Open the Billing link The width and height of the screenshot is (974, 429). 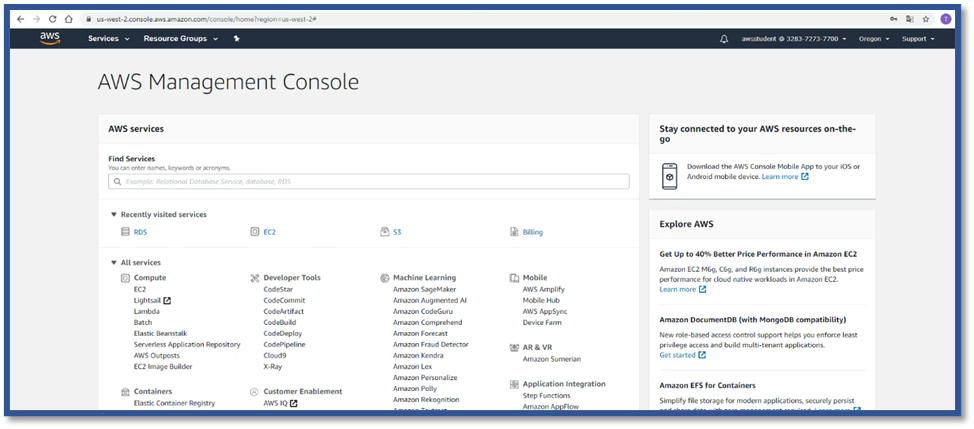pos(533,232)
